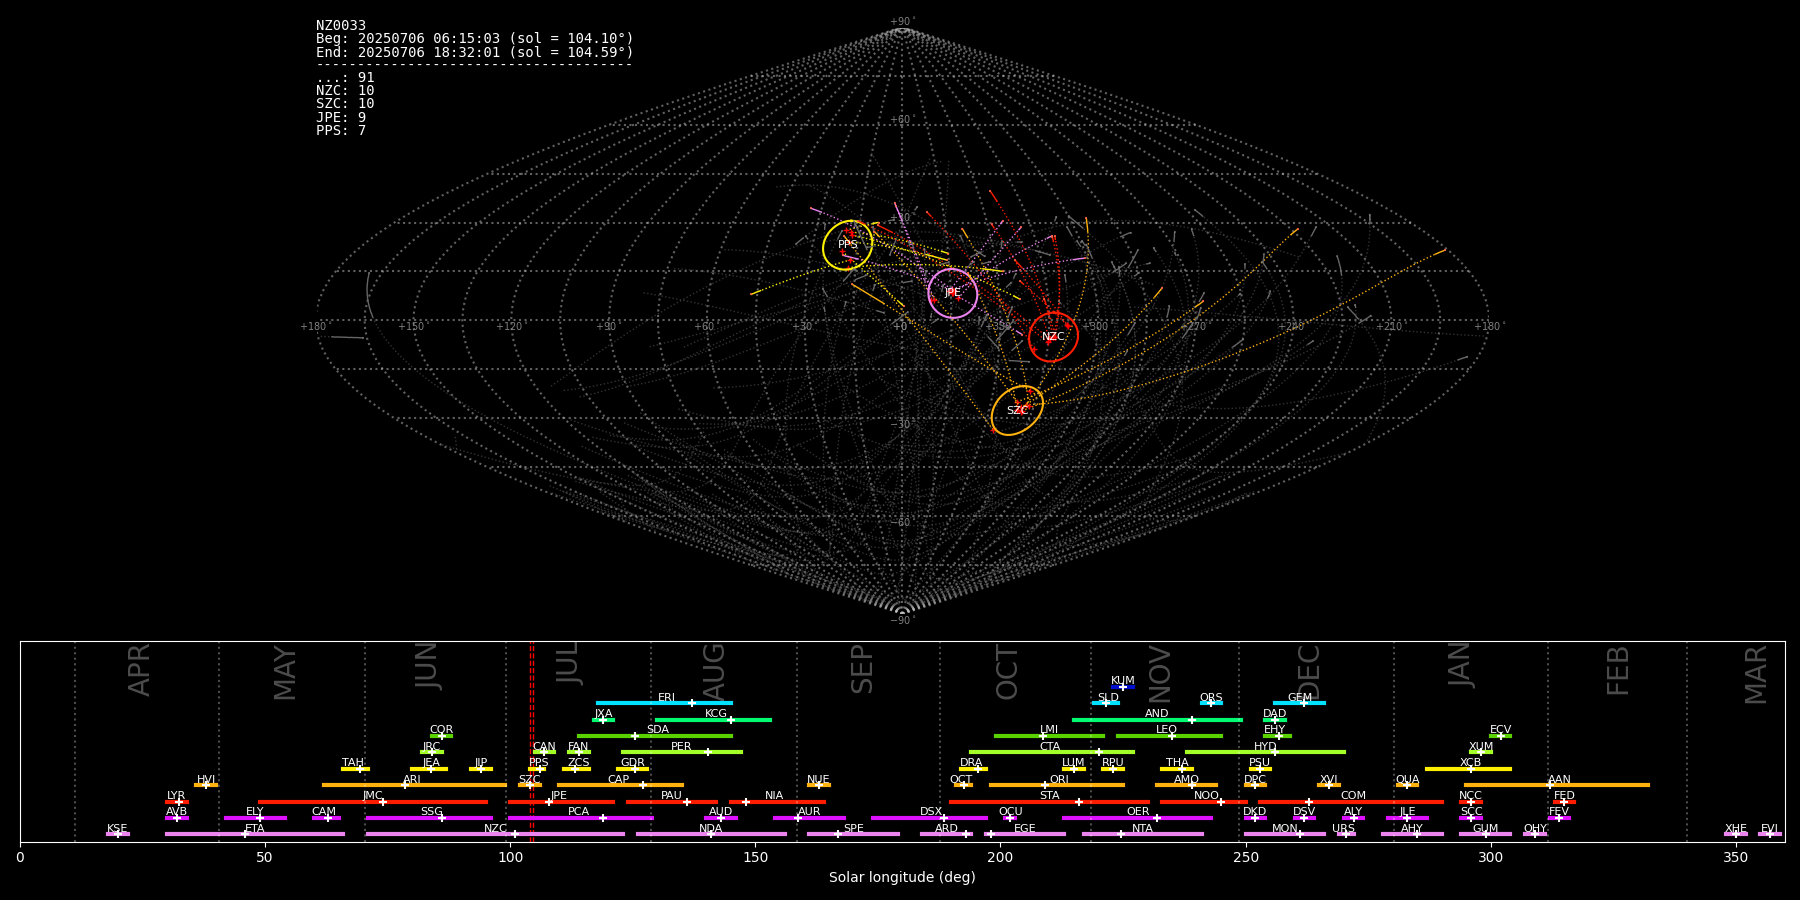Image resolution: width=1800 pixels, height=900 pixels.
Task: Click the 'Beg: 20250706 06:15:03' header line
Action: pyautogui.click(x=475, y=39)
